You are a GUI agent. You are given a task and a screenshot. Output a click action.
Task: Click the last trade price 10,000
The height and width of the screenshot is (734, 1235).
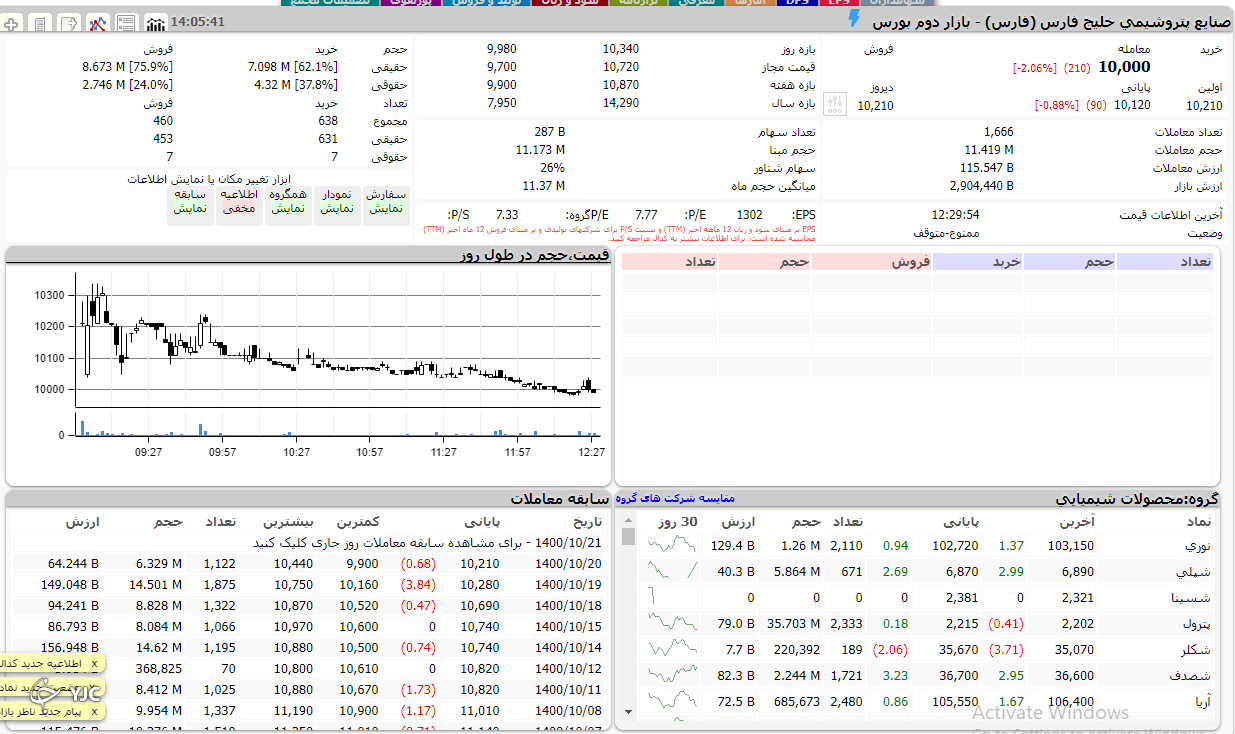coord(1124,67)
